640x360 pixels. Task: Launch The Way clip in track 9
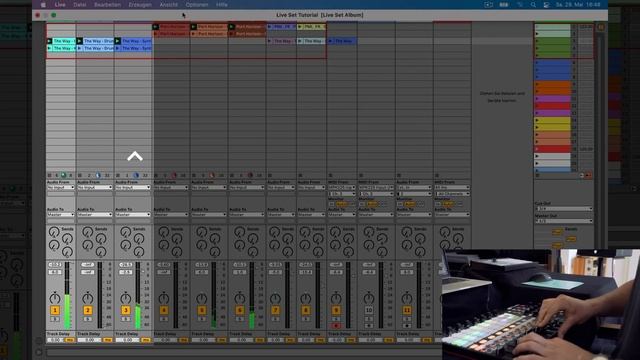[x=330, y=41]
